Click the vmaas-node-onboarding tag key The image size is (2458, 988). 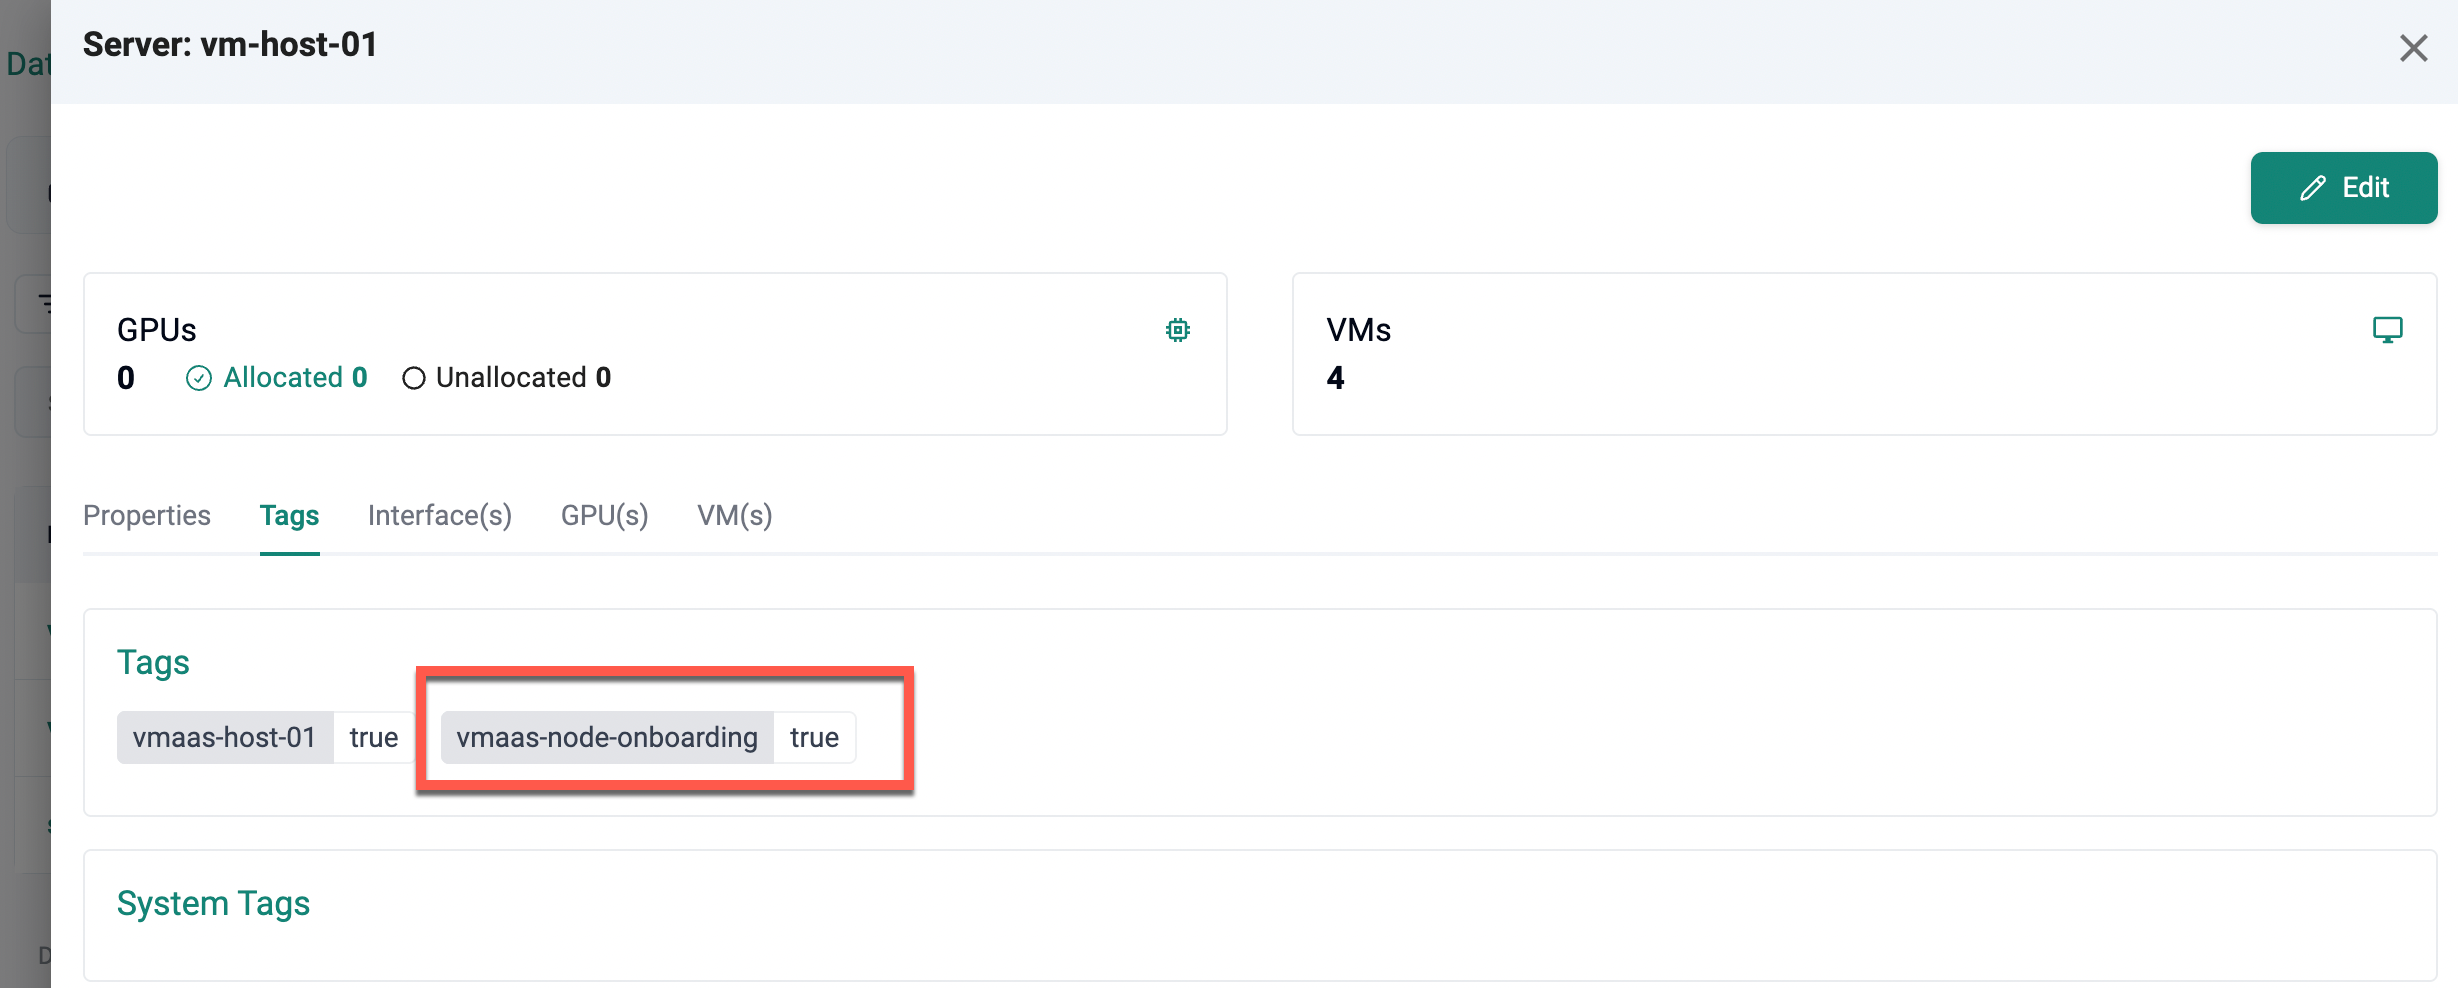click(607, 738)
